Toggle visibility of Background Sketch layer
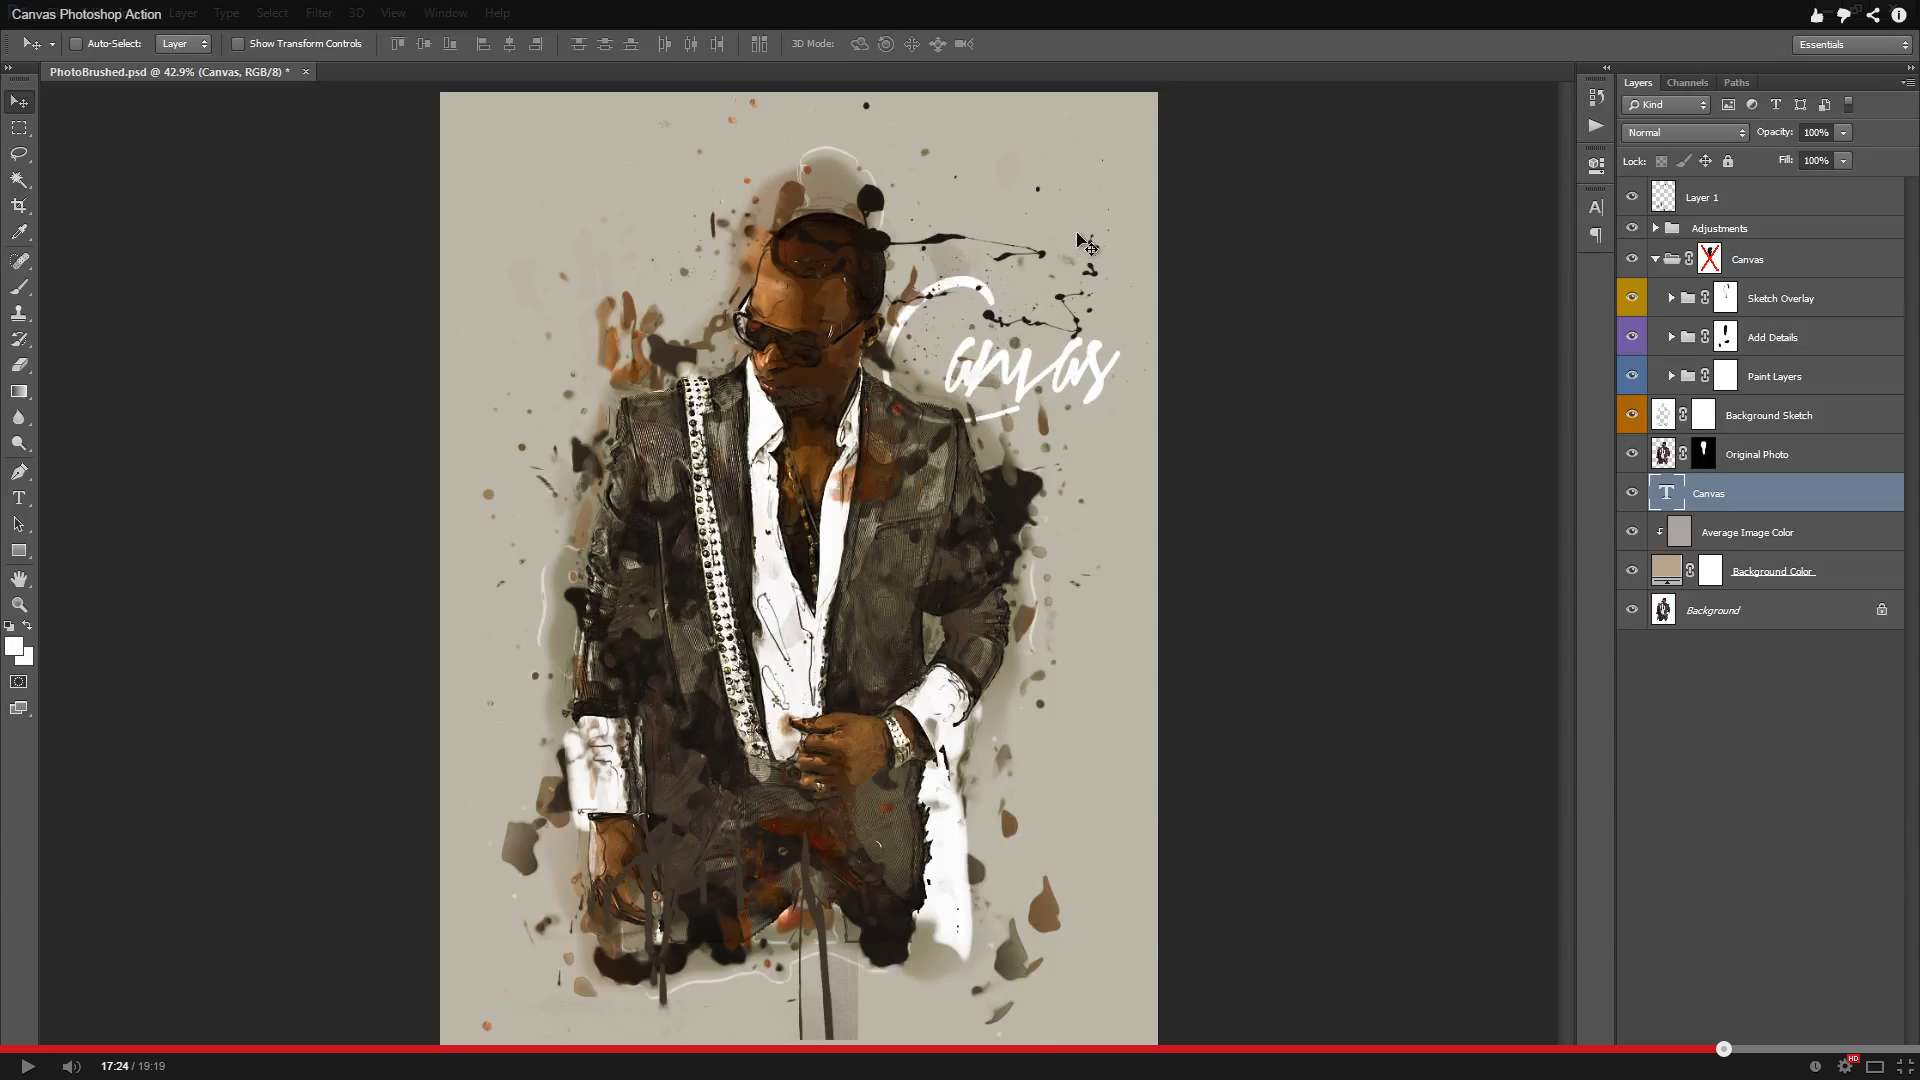This screenshot has height=1080, width=1920. tap(1631, 414)
